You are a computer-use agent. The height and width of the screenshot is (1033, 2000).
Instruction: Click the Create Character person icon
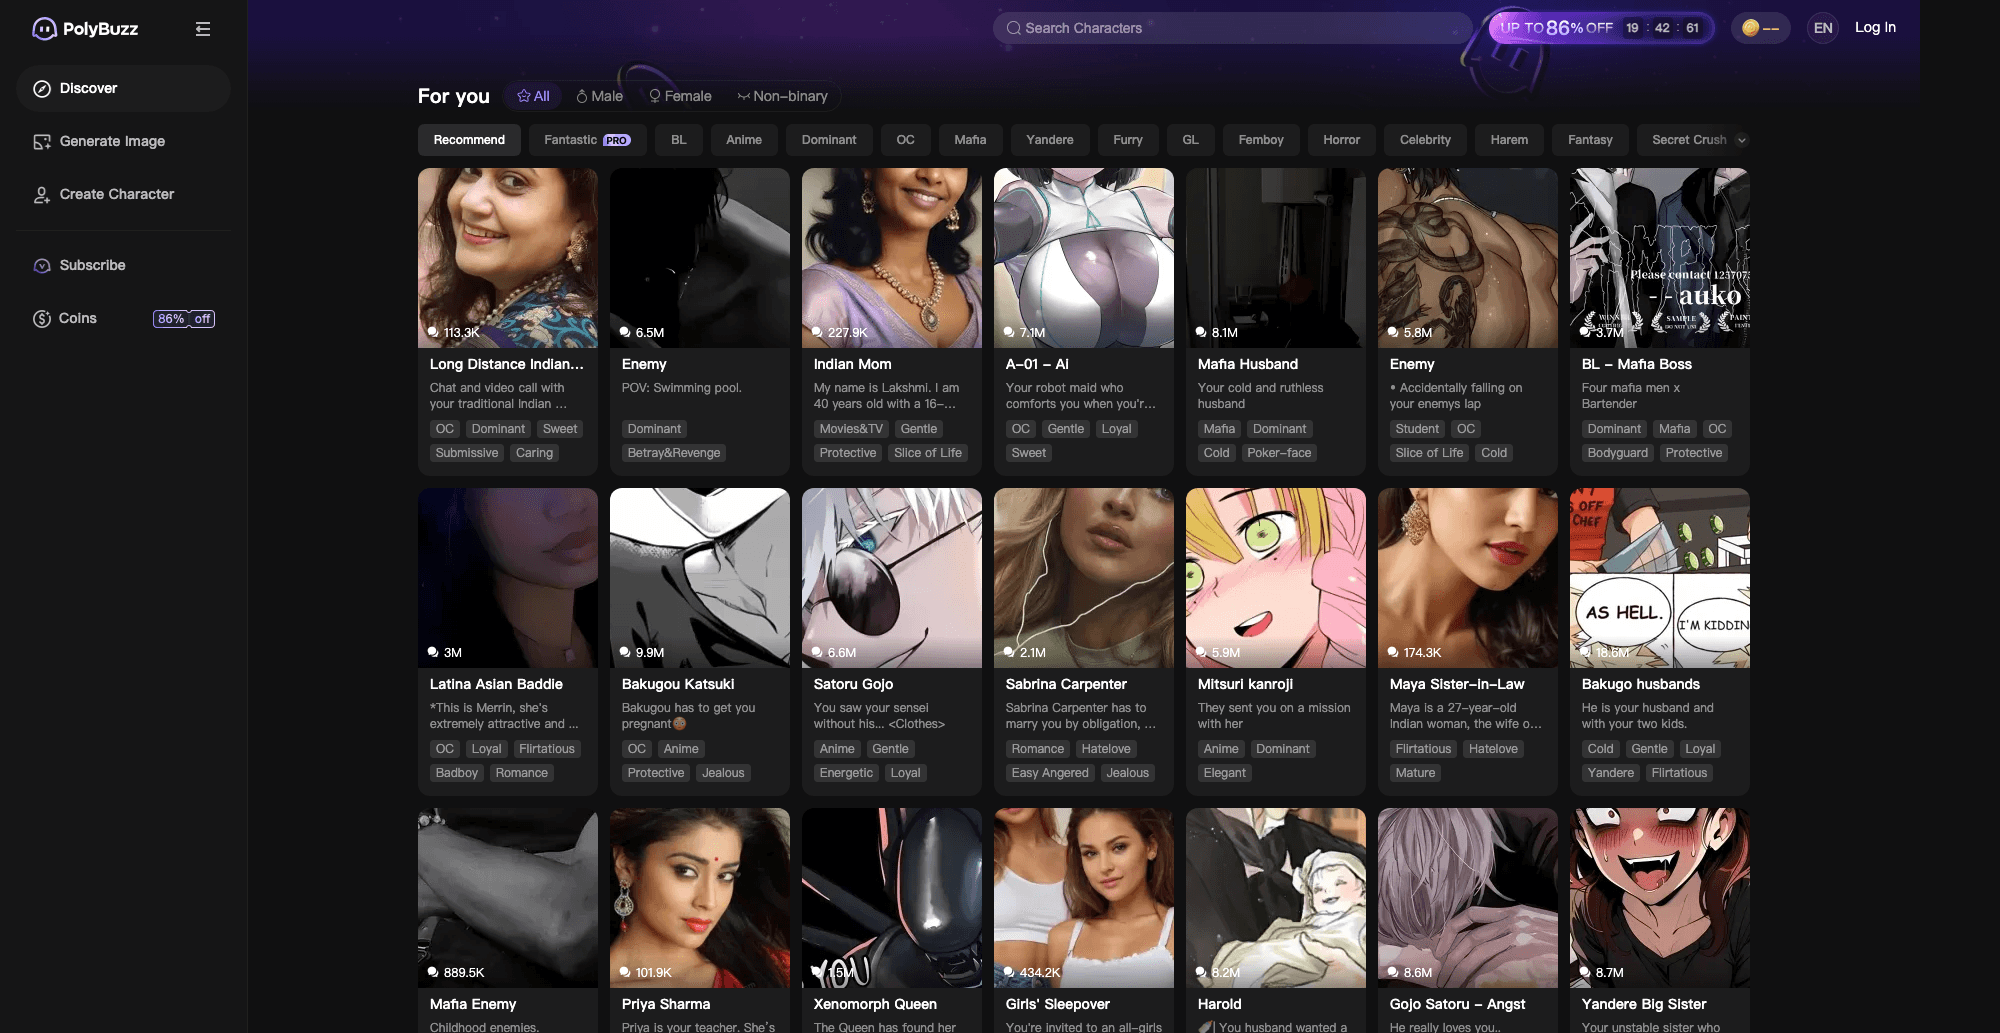pyautogui.click(x=42, y=195)
